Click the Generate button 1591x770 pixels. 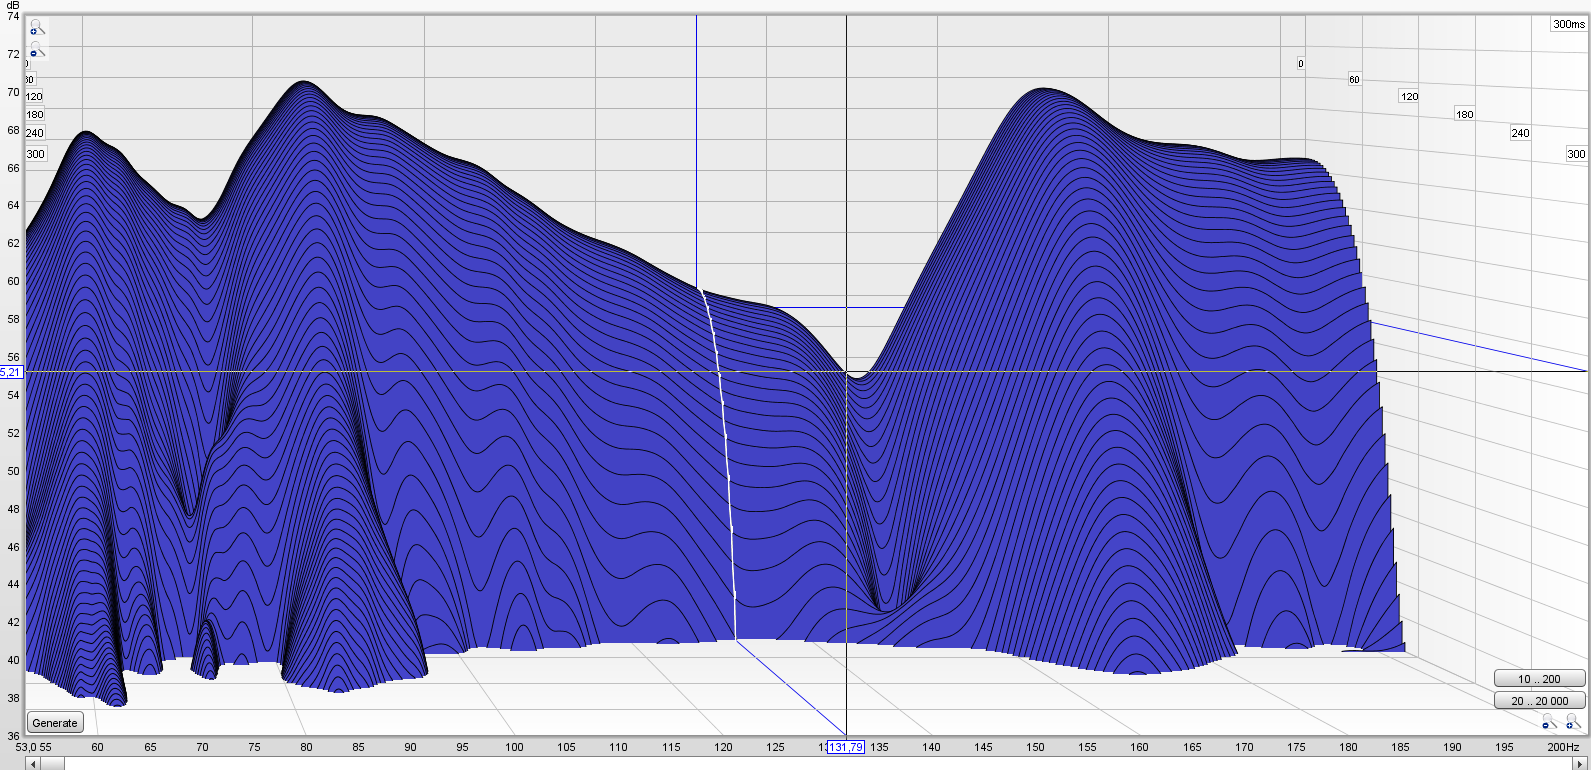[55, 723]
